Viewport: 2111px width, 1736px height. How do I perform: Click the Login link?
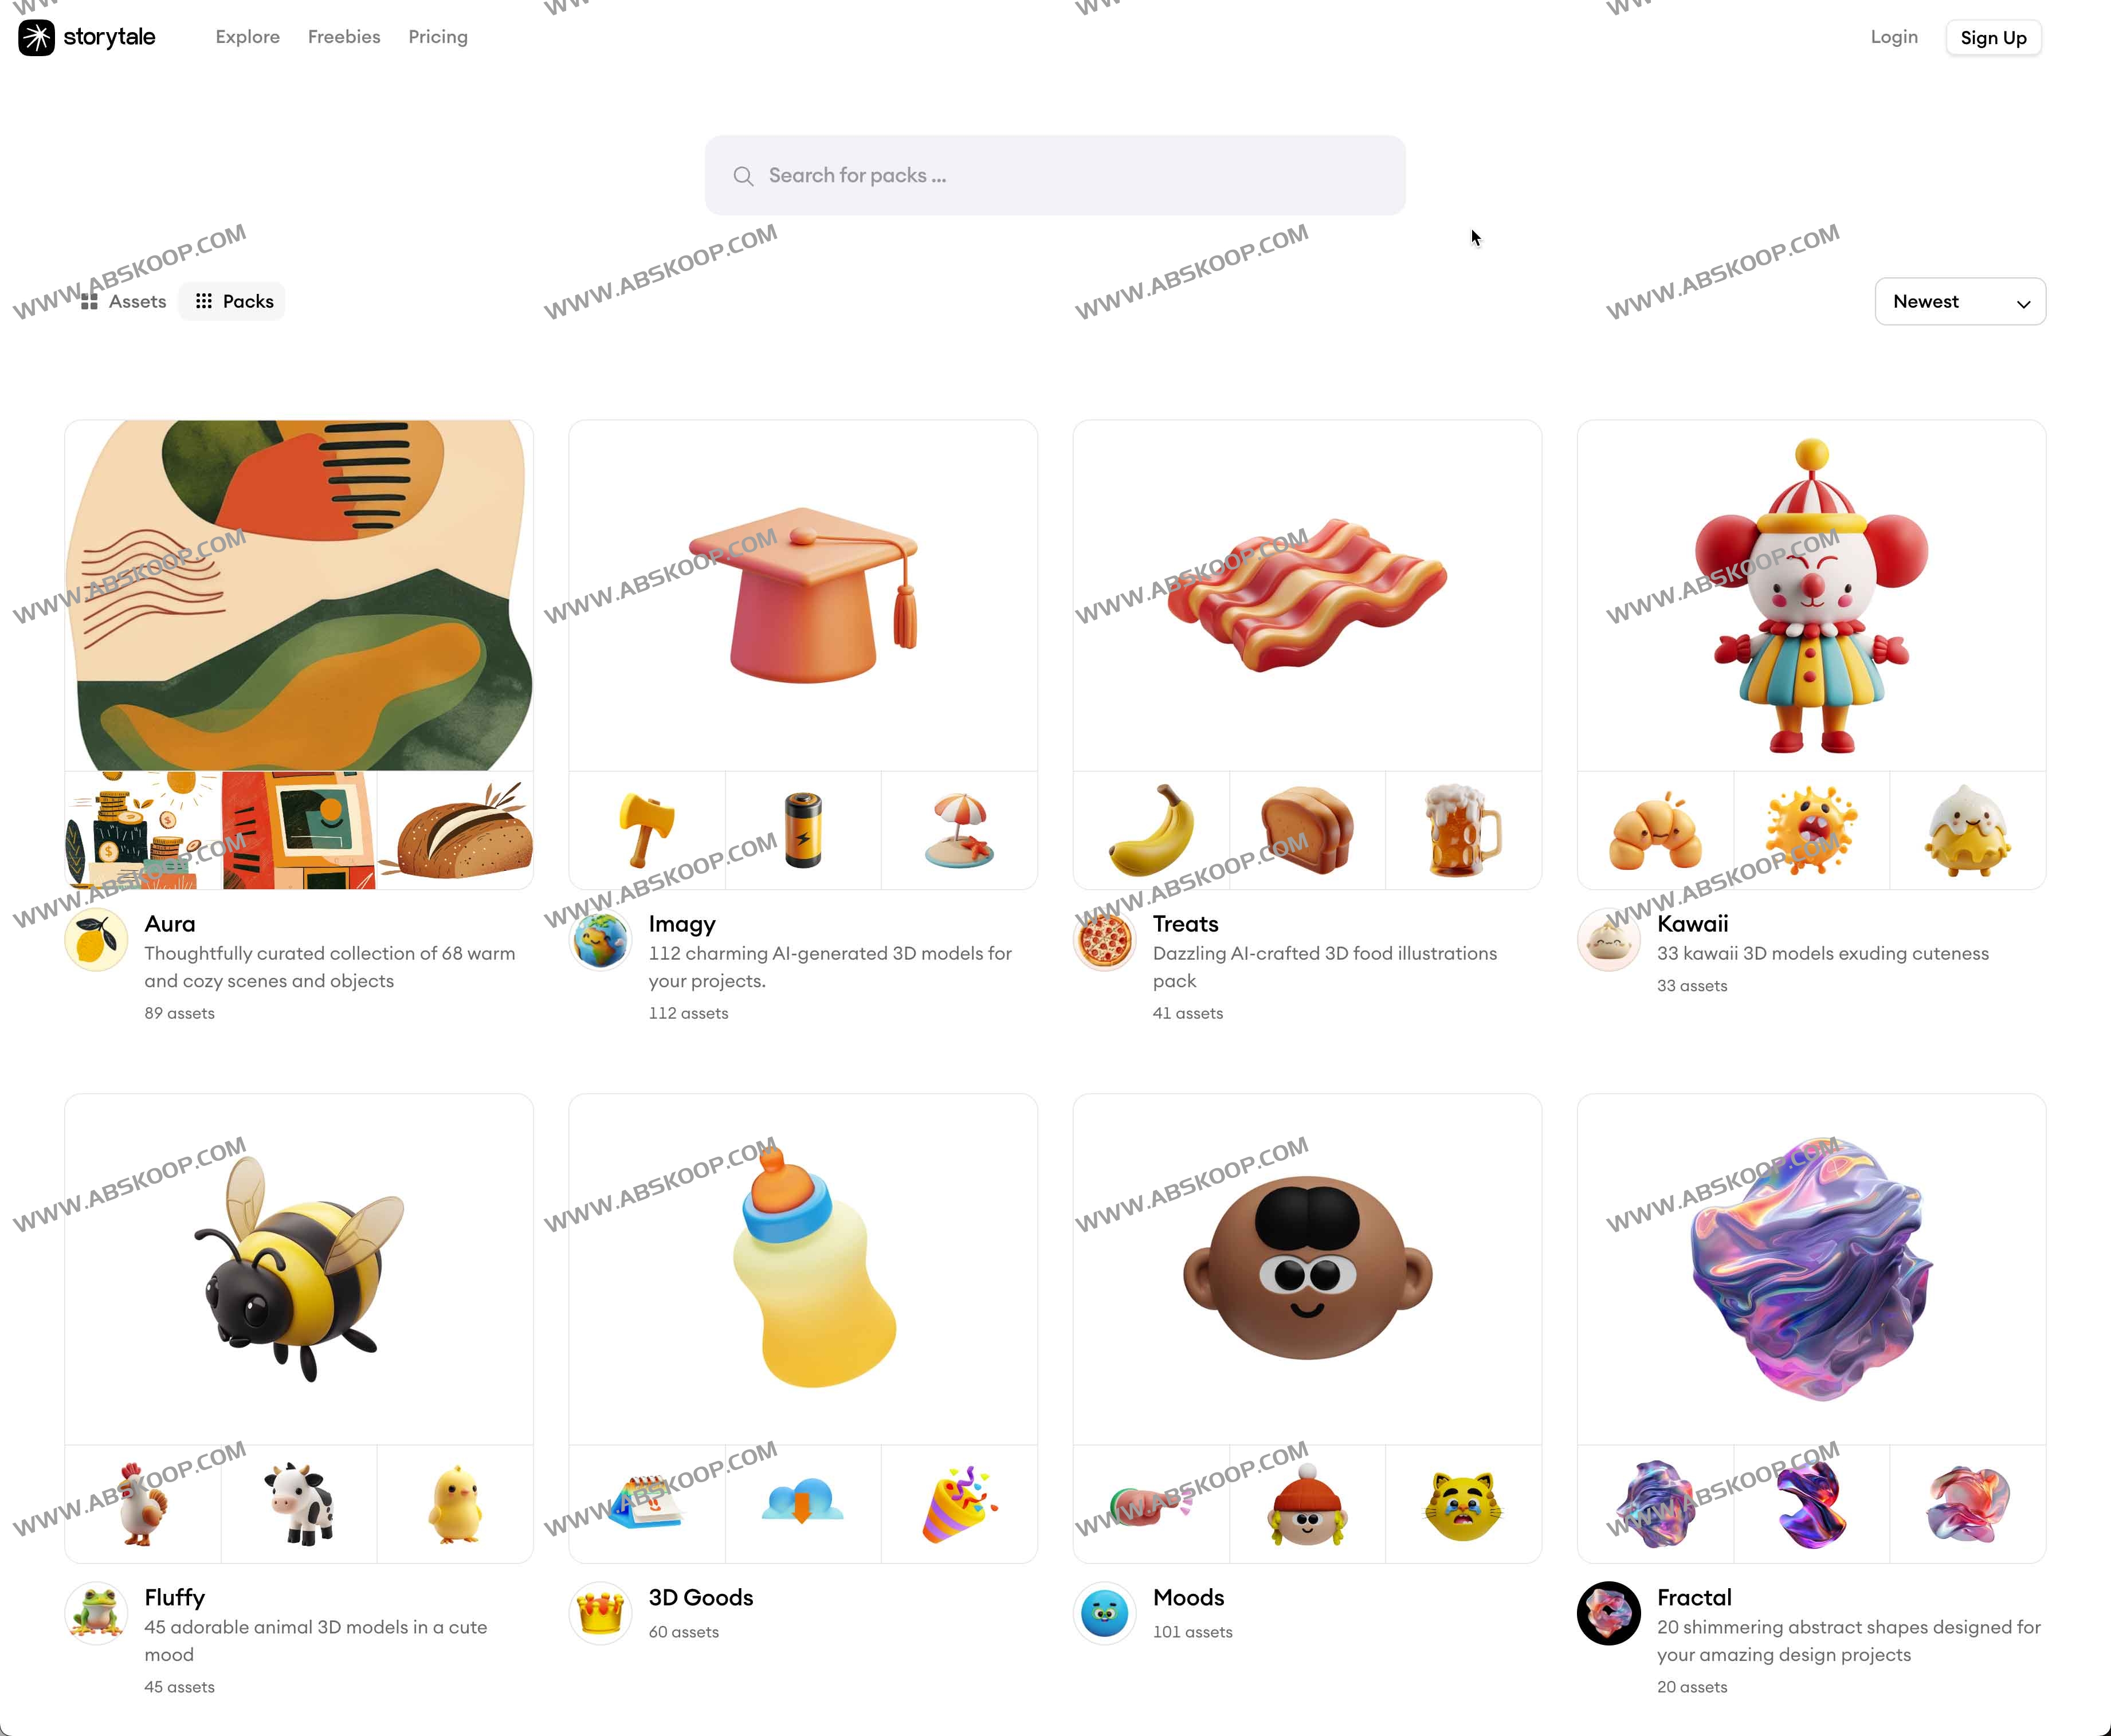coord(1894,37)
